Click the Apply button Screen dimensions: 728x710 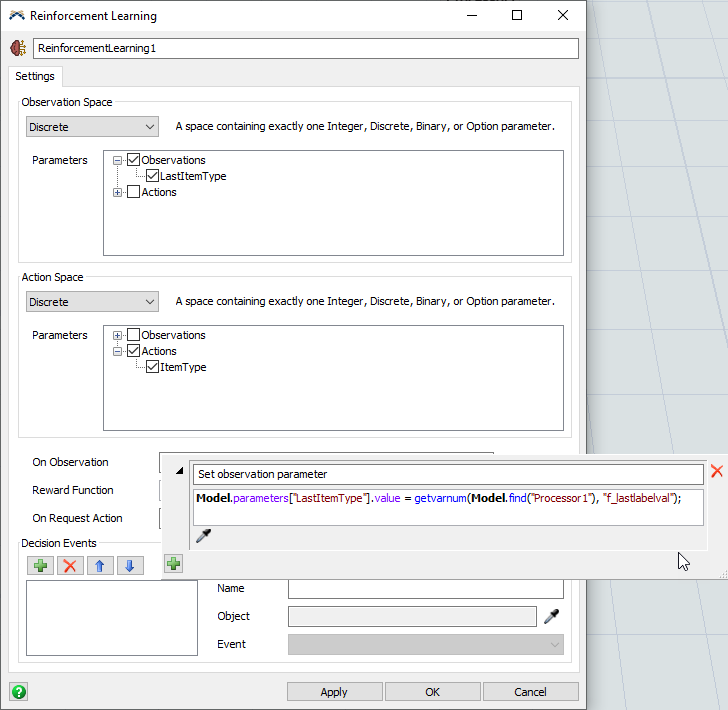point(334,692)
